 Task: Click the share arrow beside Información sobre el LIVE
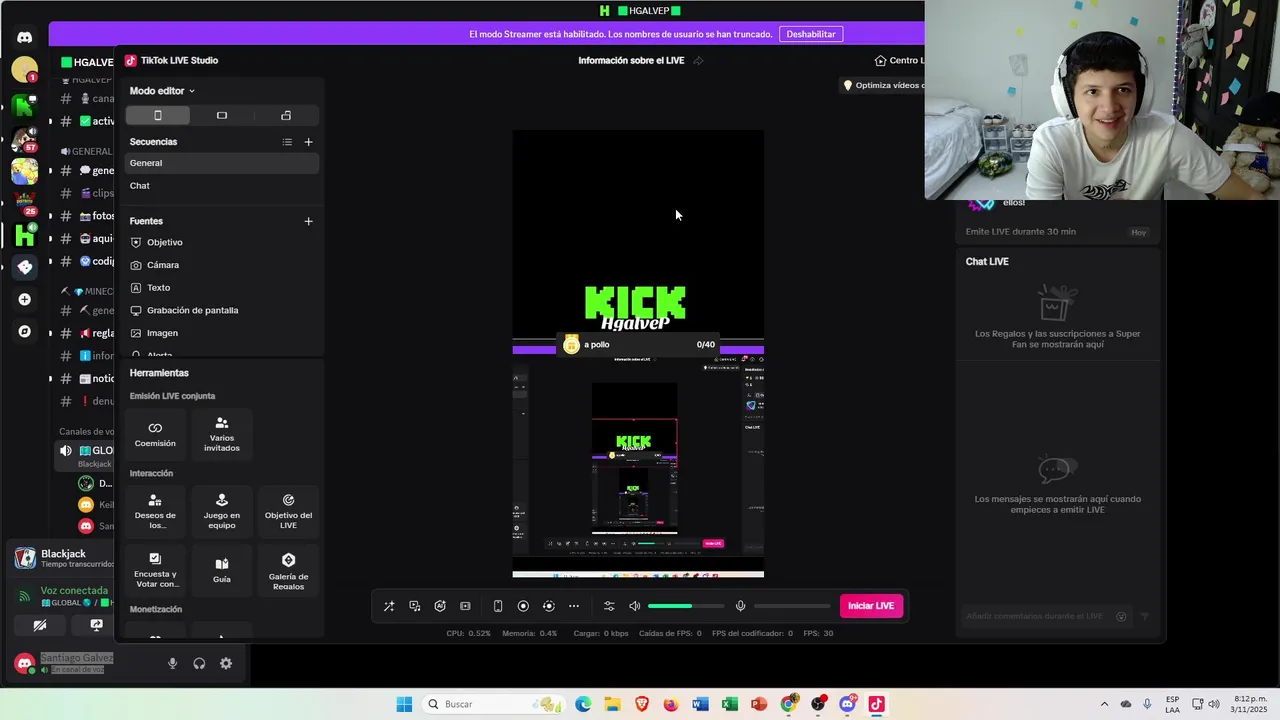coord(698,61)
